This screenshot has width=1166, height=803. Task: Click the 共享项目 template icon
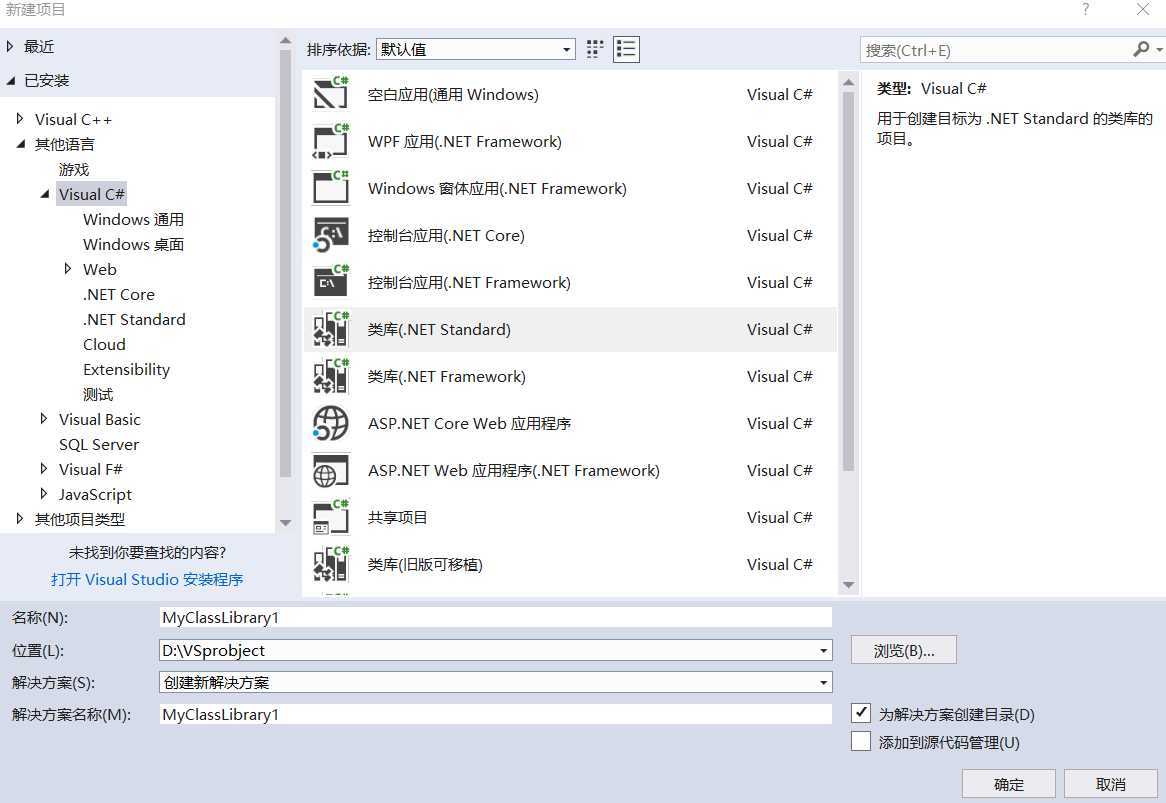tap(331, 517)
